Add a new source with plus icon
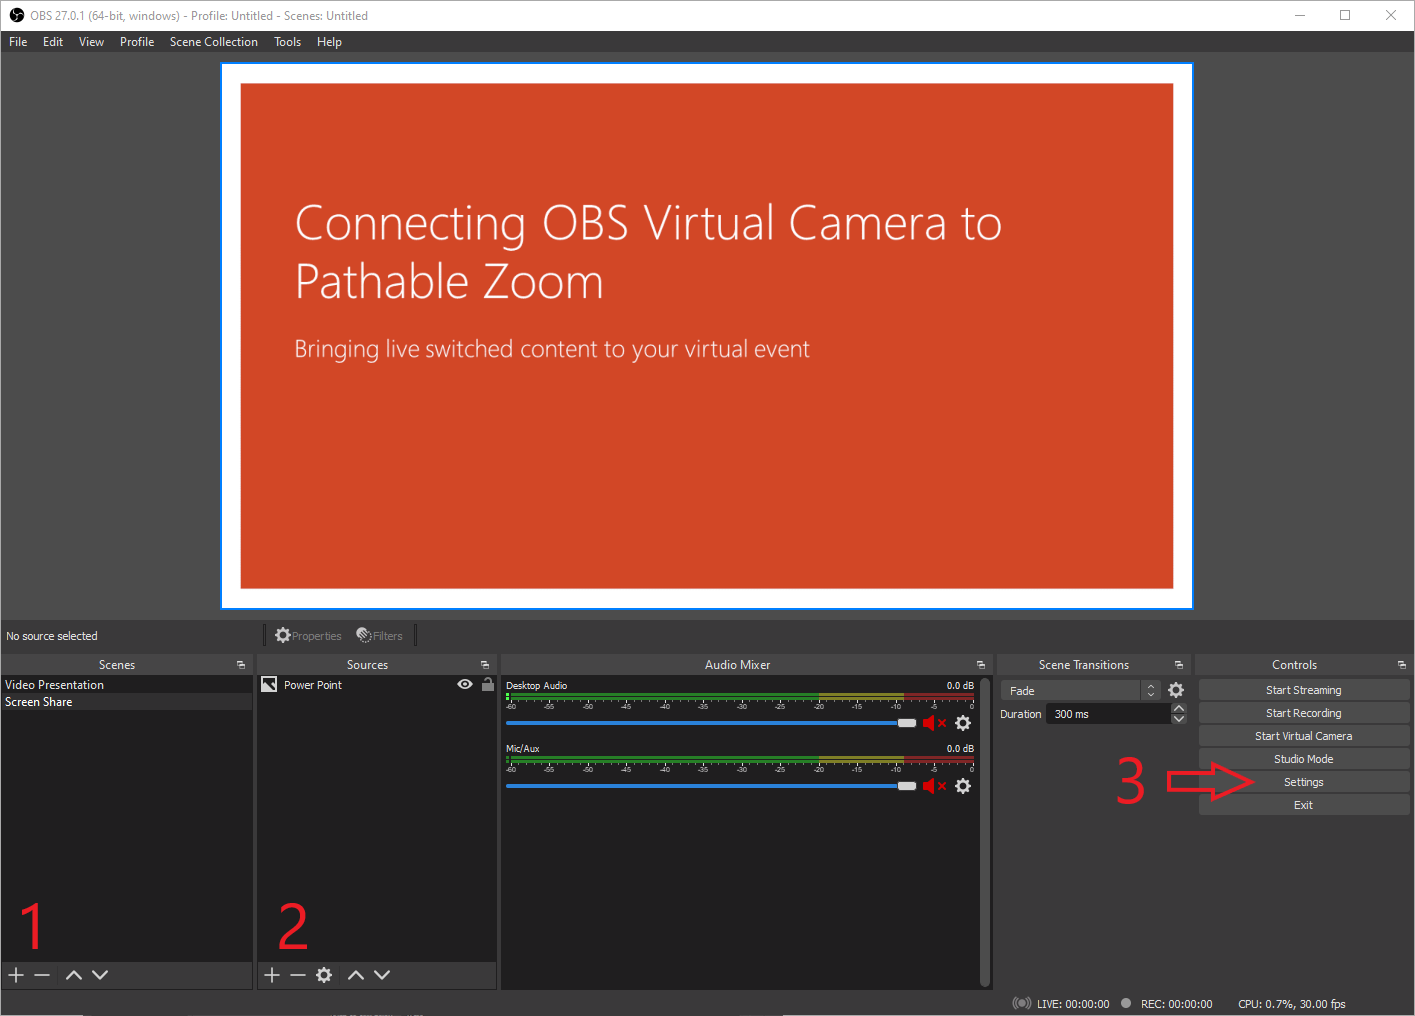 [272, 975]
